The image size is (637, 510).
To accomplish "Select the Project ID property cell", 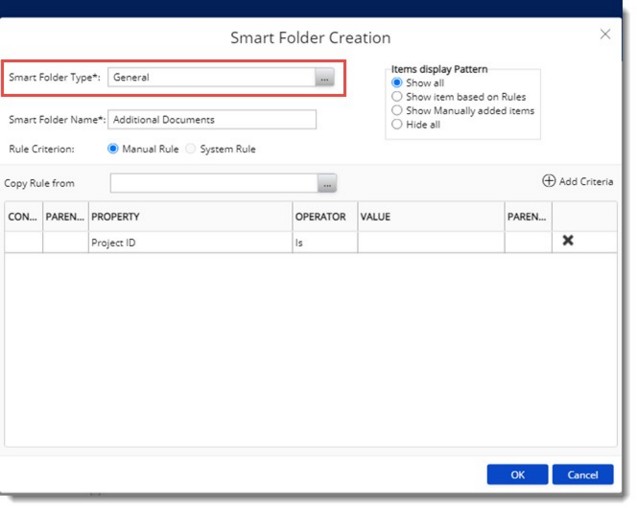I will pos(191,243).
